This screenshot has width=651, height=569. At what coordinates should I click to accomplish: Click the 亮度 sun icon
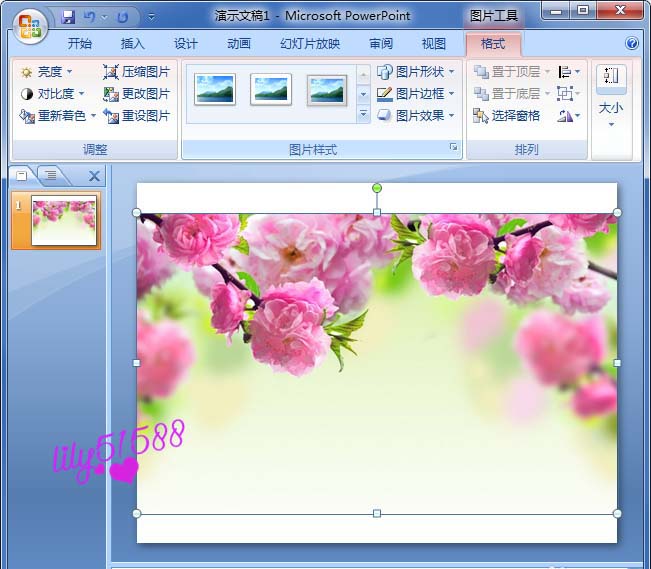[x=27, y=72]
